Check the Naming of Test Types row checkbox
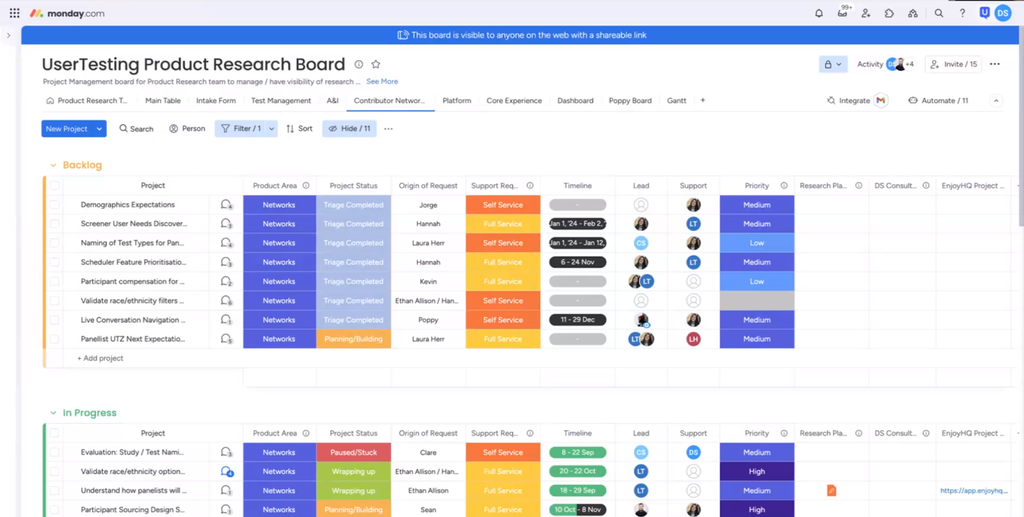The image size is (1024, 517). click(54, 243)
